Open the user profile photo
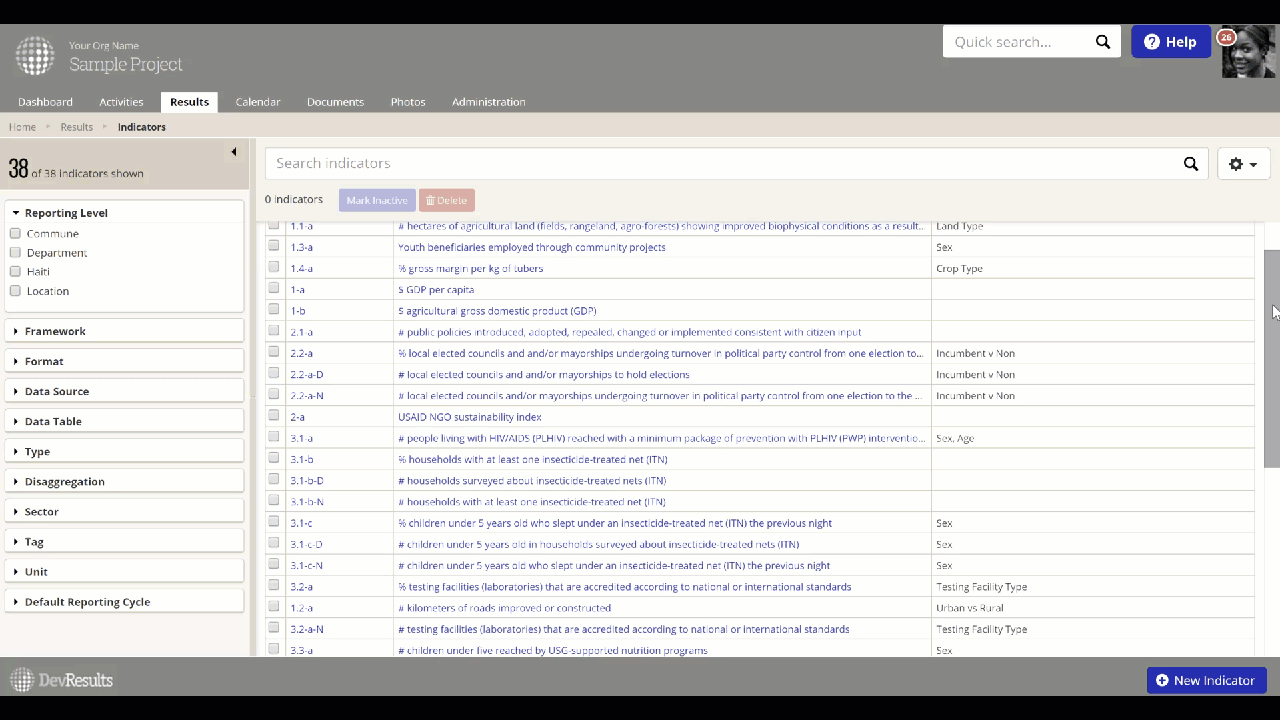This screenshot has width=1280, height=720. pyautogui.click(x=1247, y=52)
